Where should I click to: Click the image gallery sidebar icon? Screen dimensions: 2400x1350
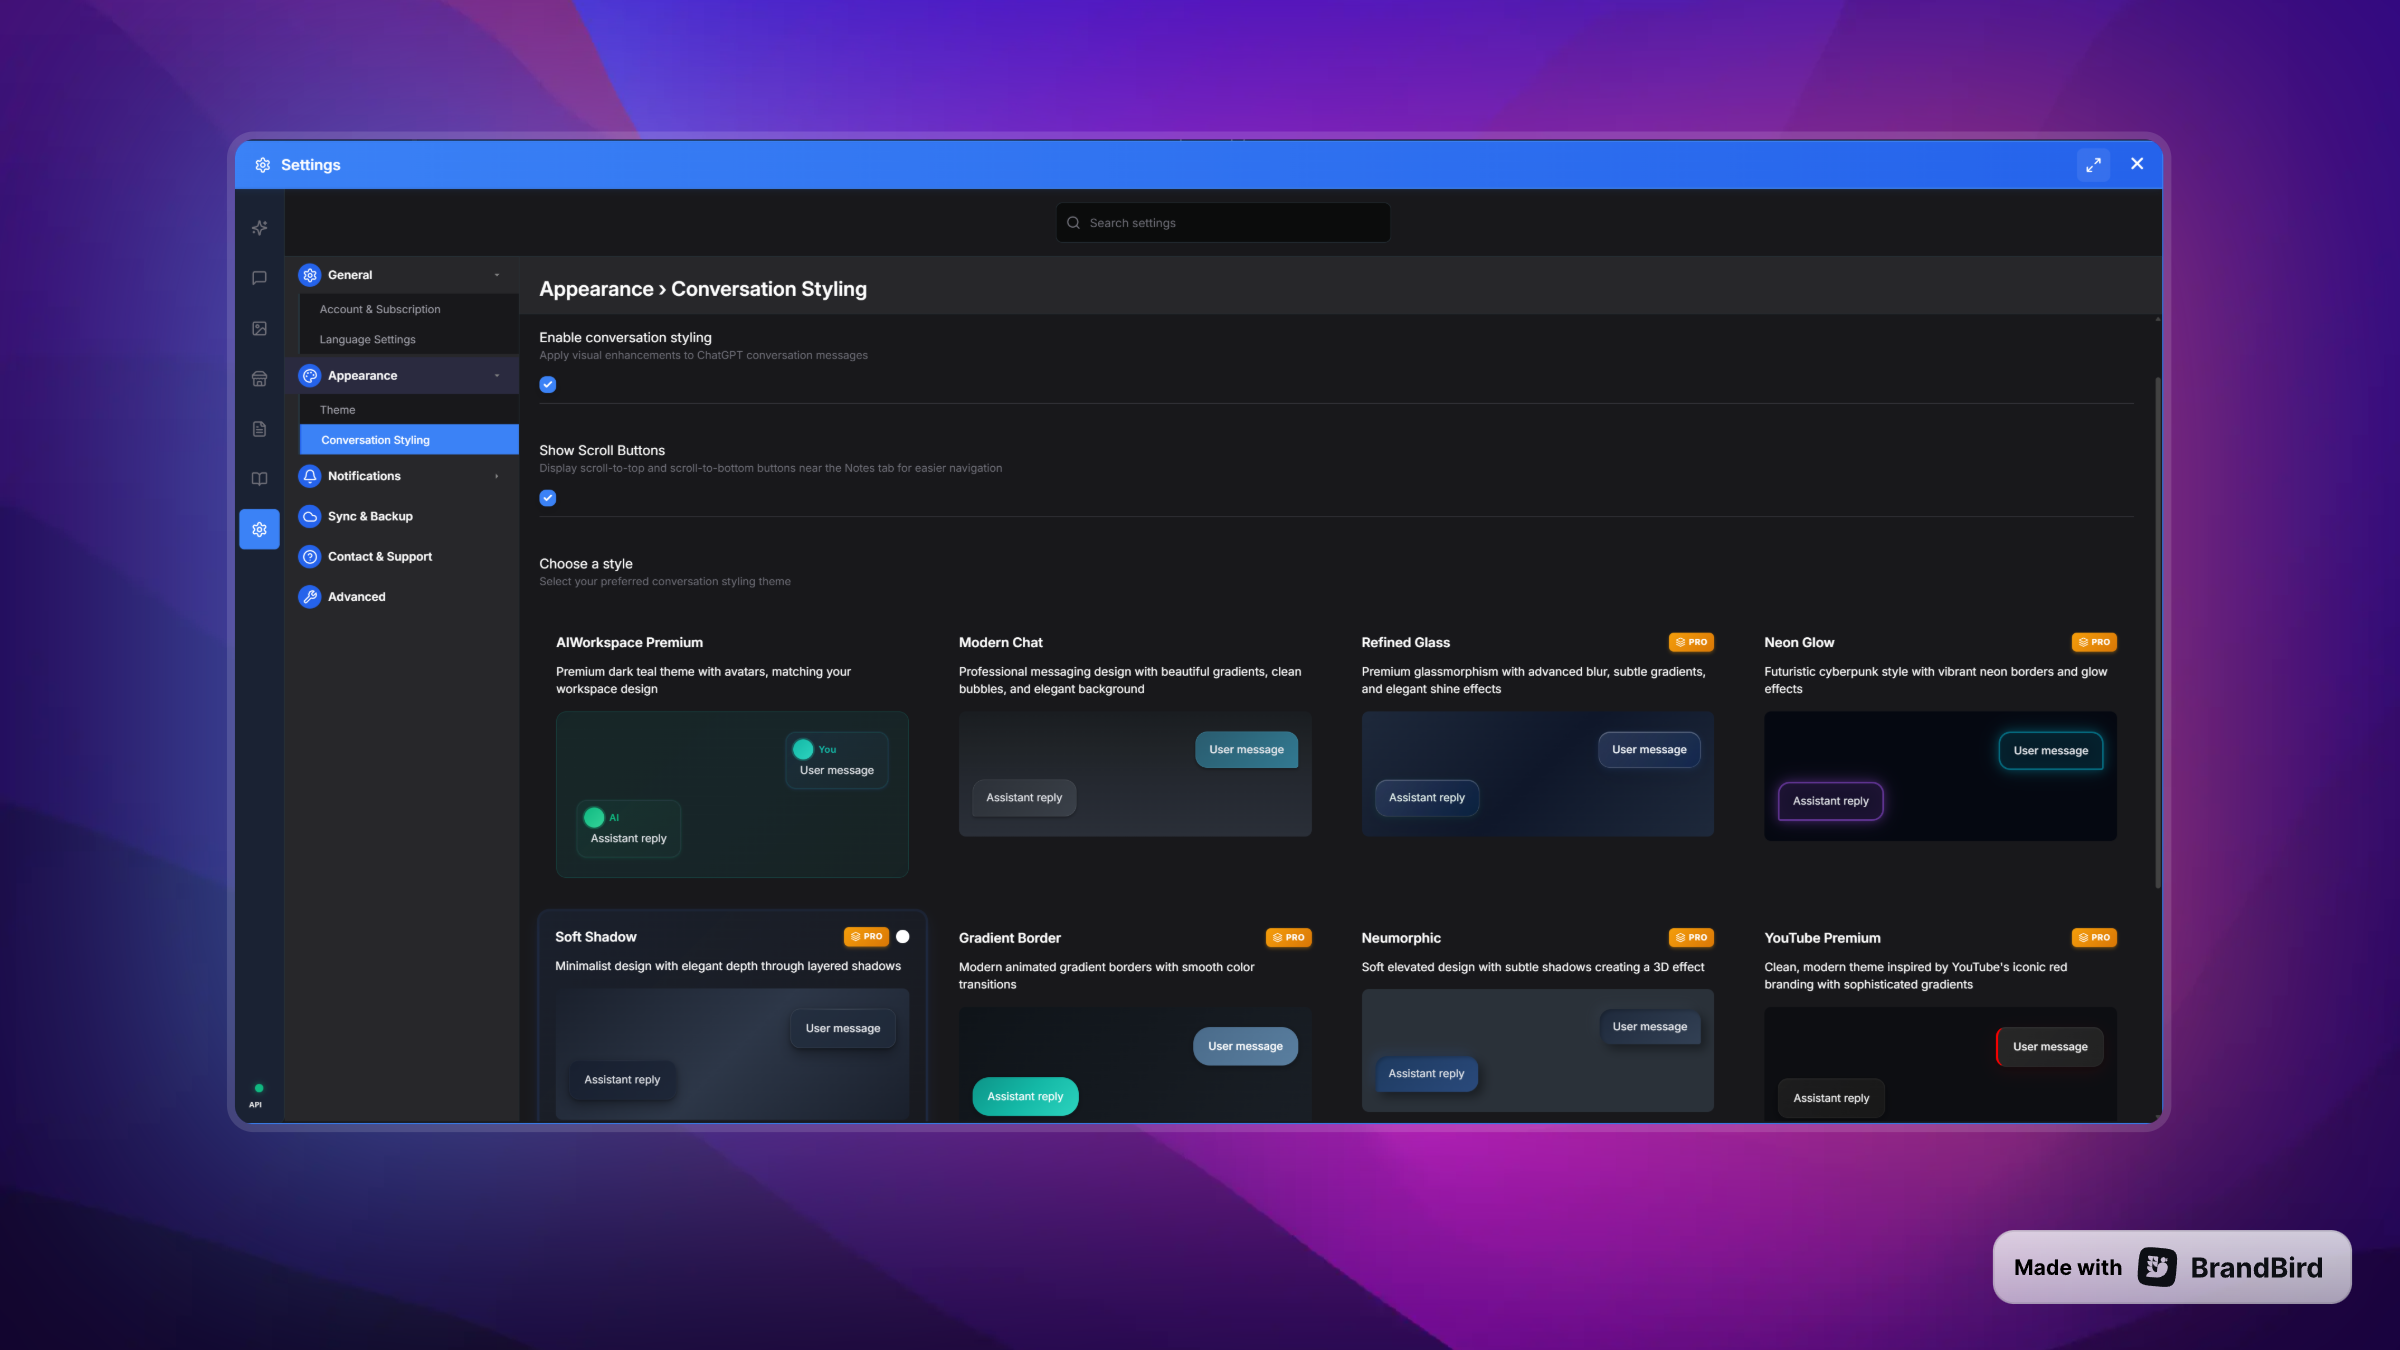click(x=259, y=327)
